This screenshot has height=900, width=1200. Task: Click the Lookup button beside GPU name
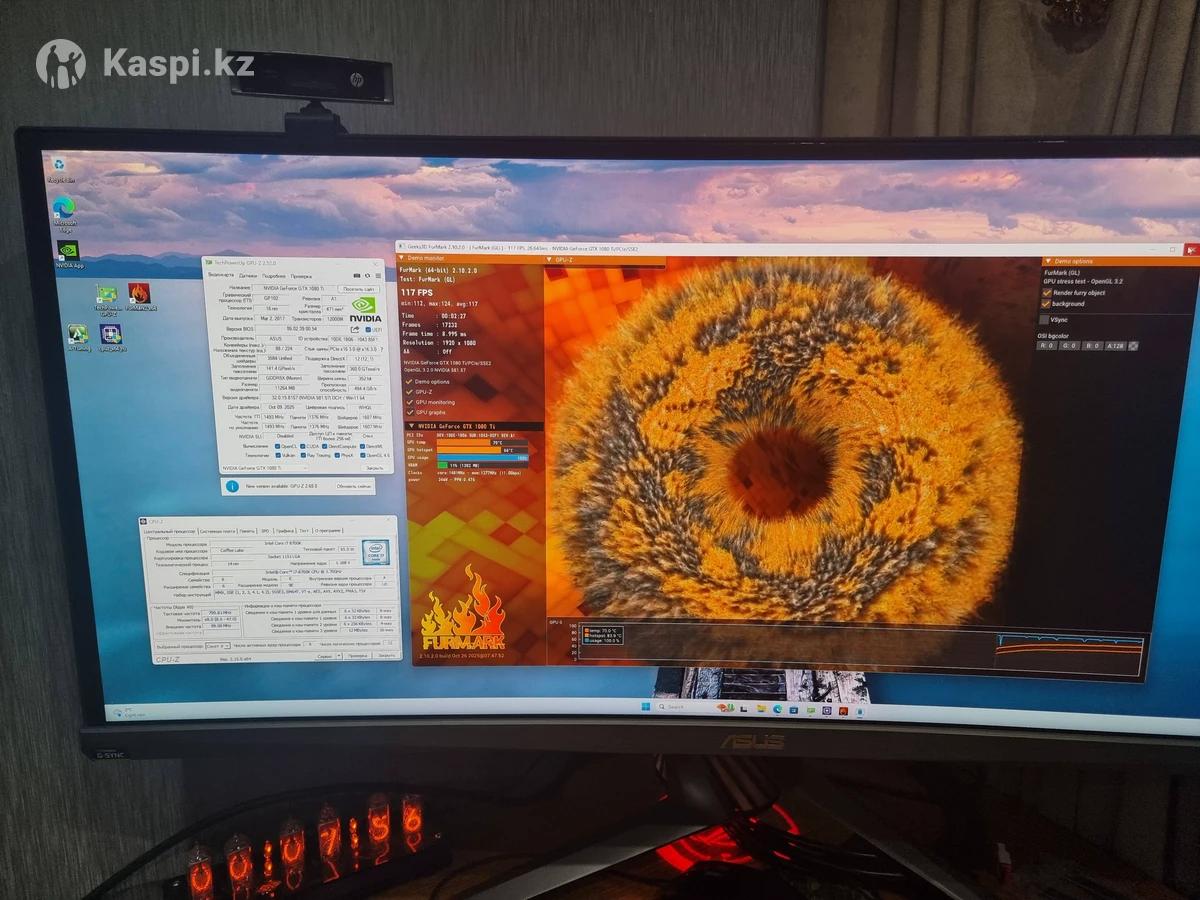358,288
